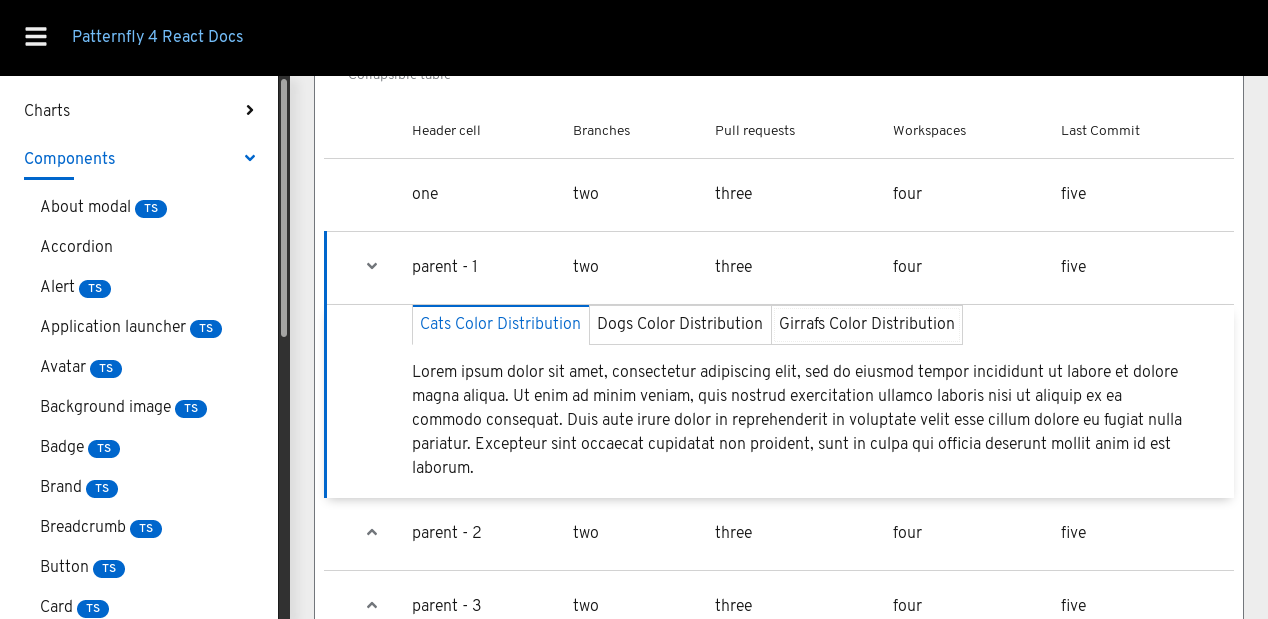
Task: Open the Avatar component page
Action: pos(62,367)
